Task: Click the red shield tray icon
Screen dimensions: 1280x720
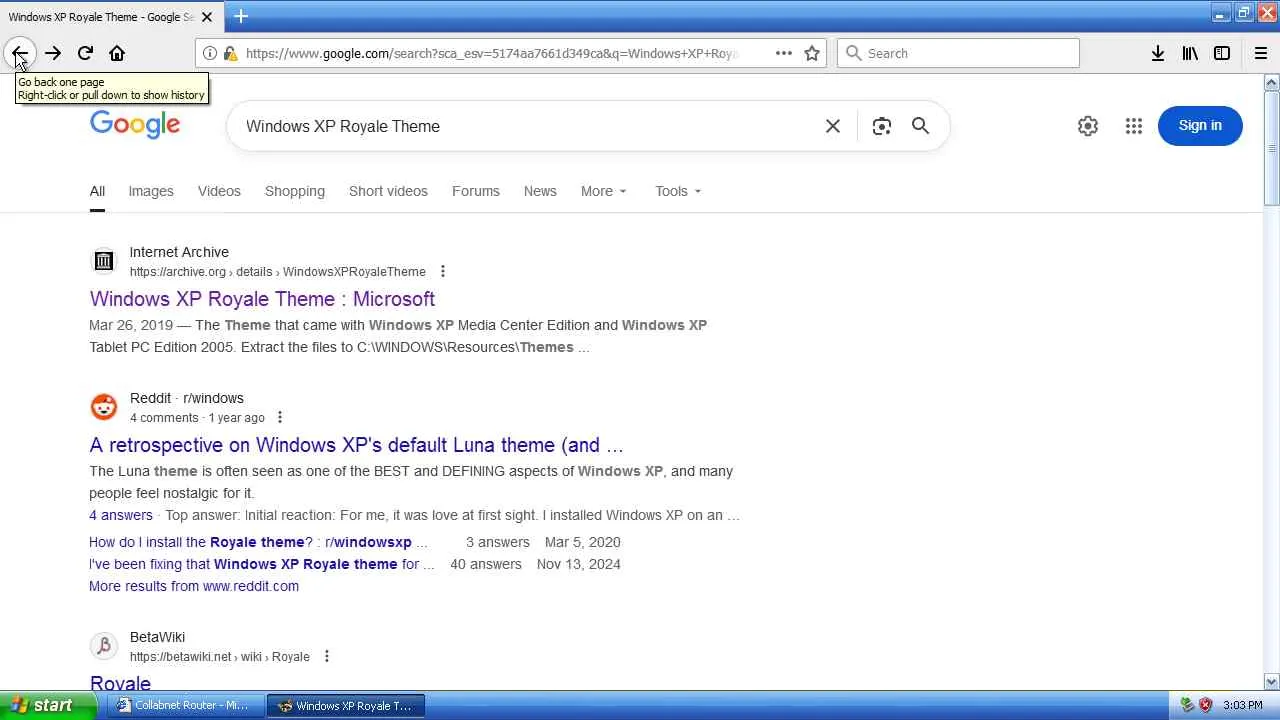Action: click(x=1206, y=705)
